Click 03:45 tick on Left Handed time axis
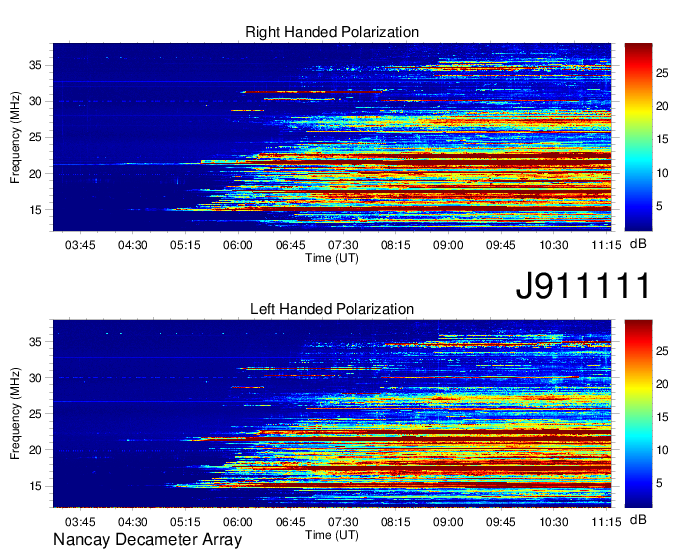This screenshot has width=680, height=552. (80, 522)
